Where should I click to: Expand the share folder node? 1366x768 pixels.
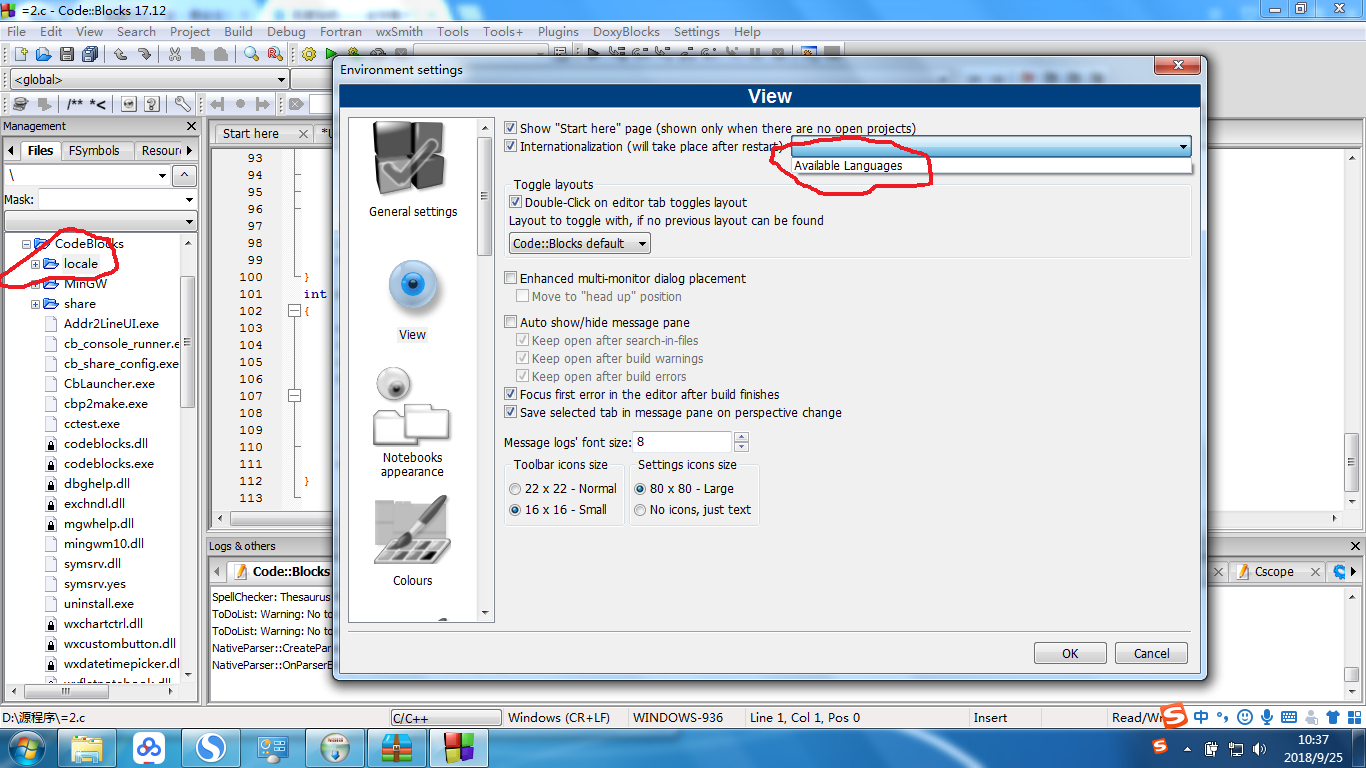(35, 304)
